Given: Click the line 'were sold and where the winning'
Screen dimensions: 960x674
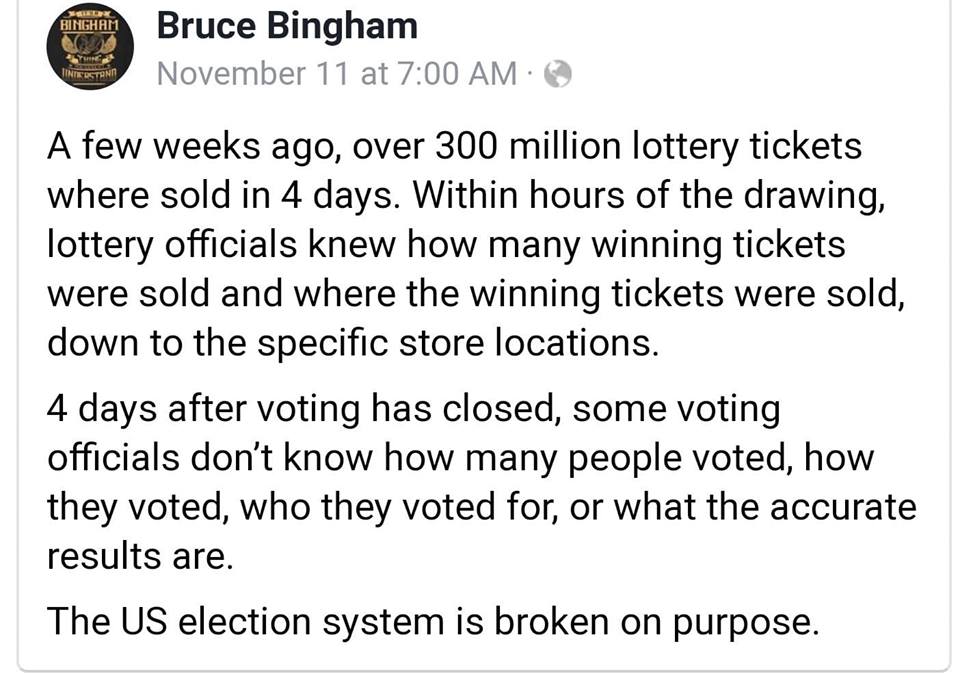Looking at the screenshot, I should tap(476, 294).
